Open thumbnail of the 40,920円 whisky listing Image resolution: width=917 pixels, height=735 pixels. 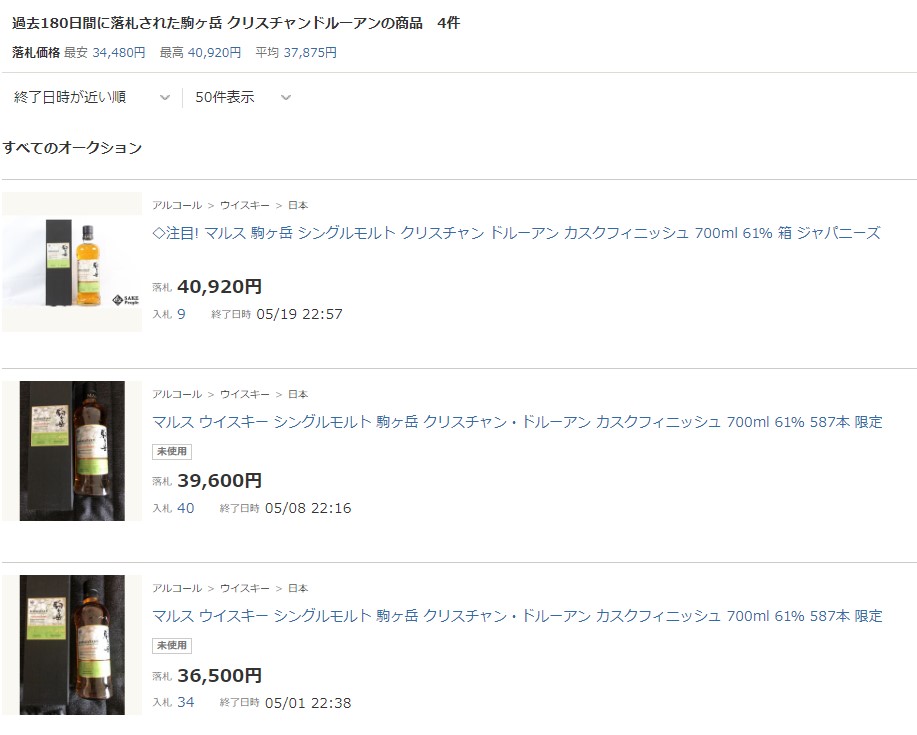[x=72, y=262]
